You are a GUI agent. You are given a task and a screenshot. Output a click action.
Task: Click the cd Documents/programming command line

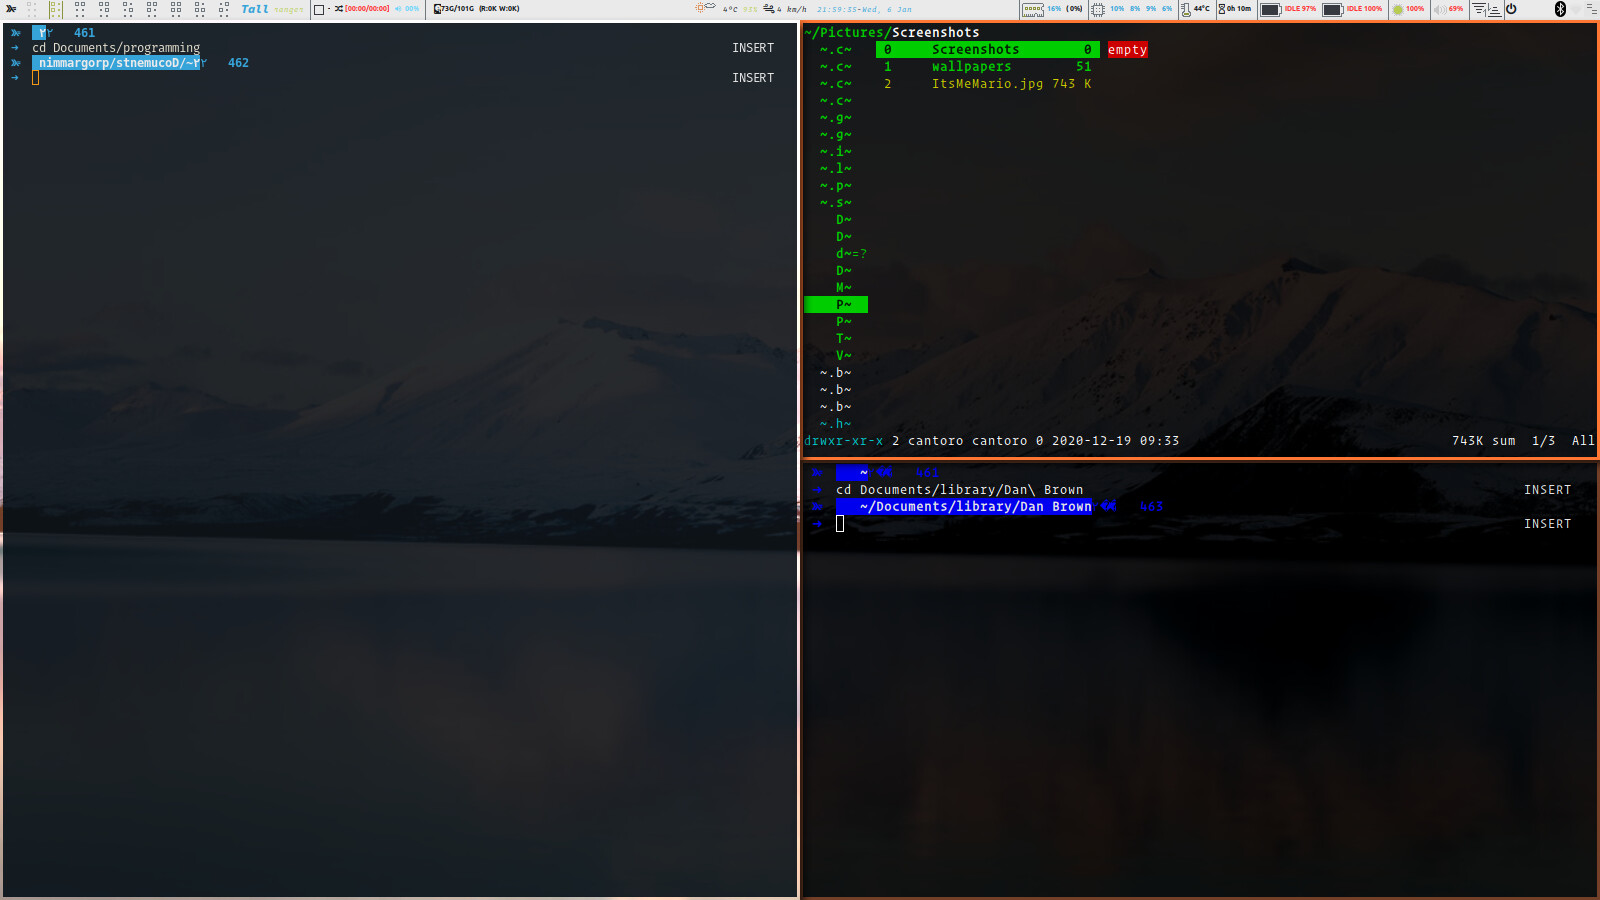[116, 47]
